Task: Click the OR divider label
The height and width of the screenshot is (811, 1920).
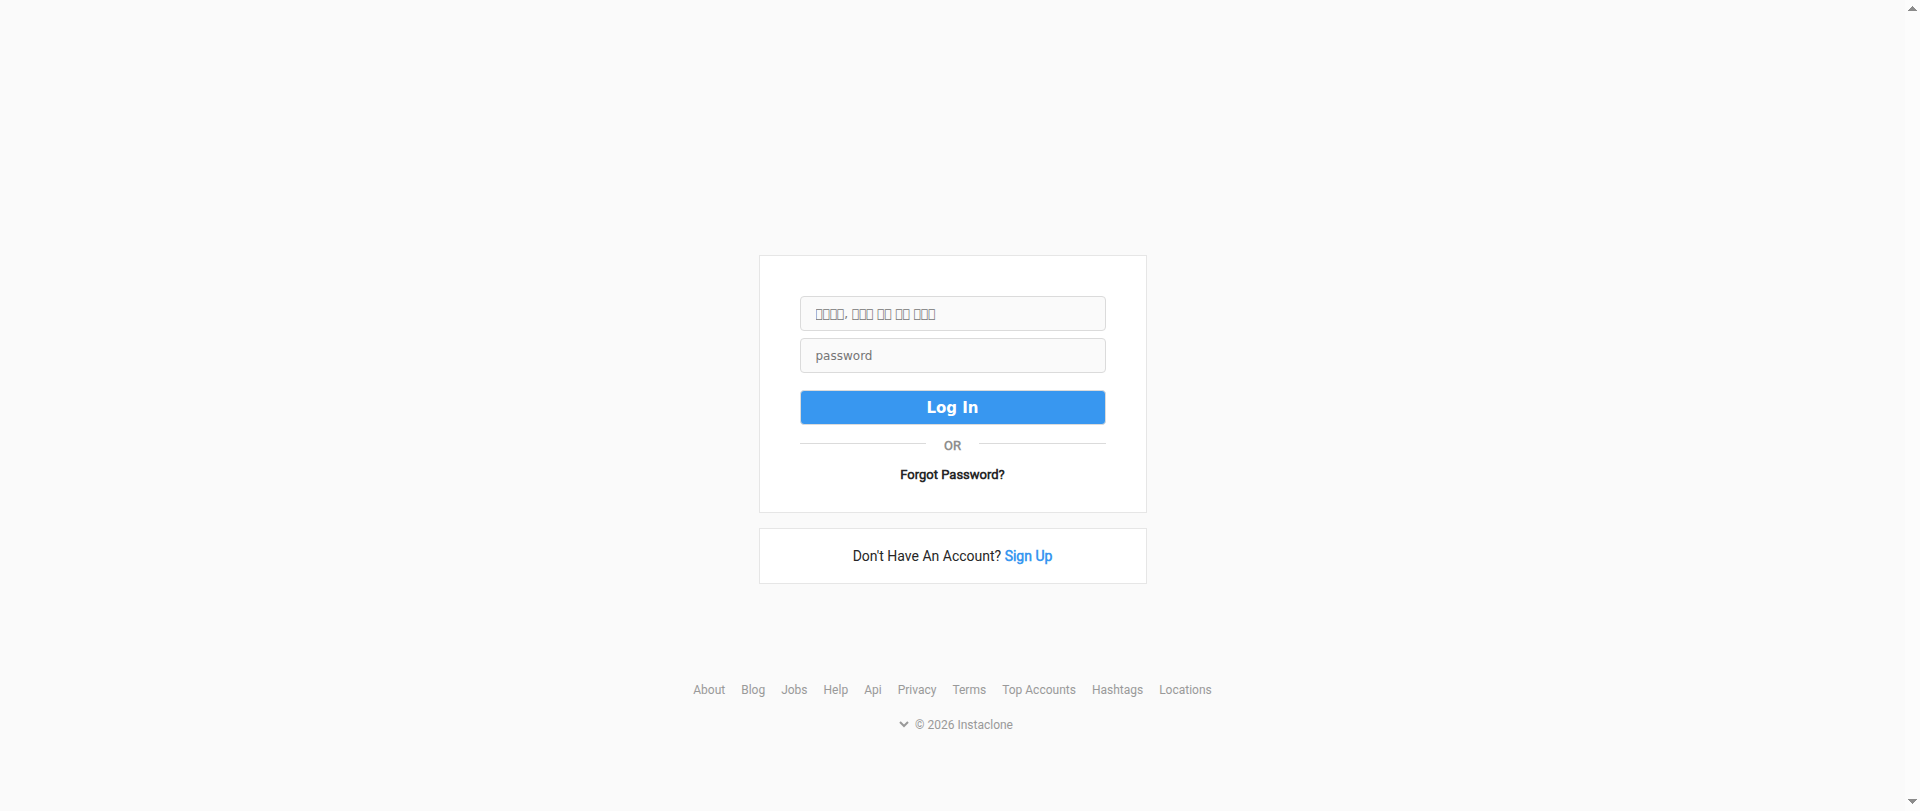Action: 952,446
